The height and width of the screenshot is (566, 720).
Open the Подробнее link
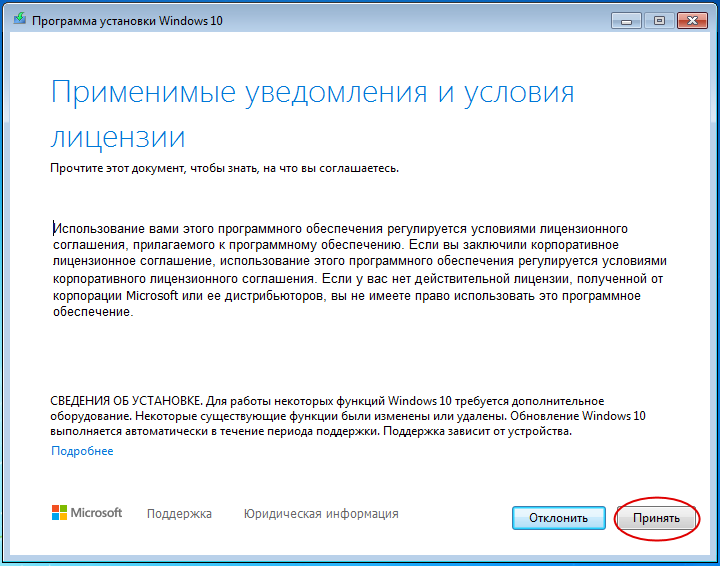(82, 451)
